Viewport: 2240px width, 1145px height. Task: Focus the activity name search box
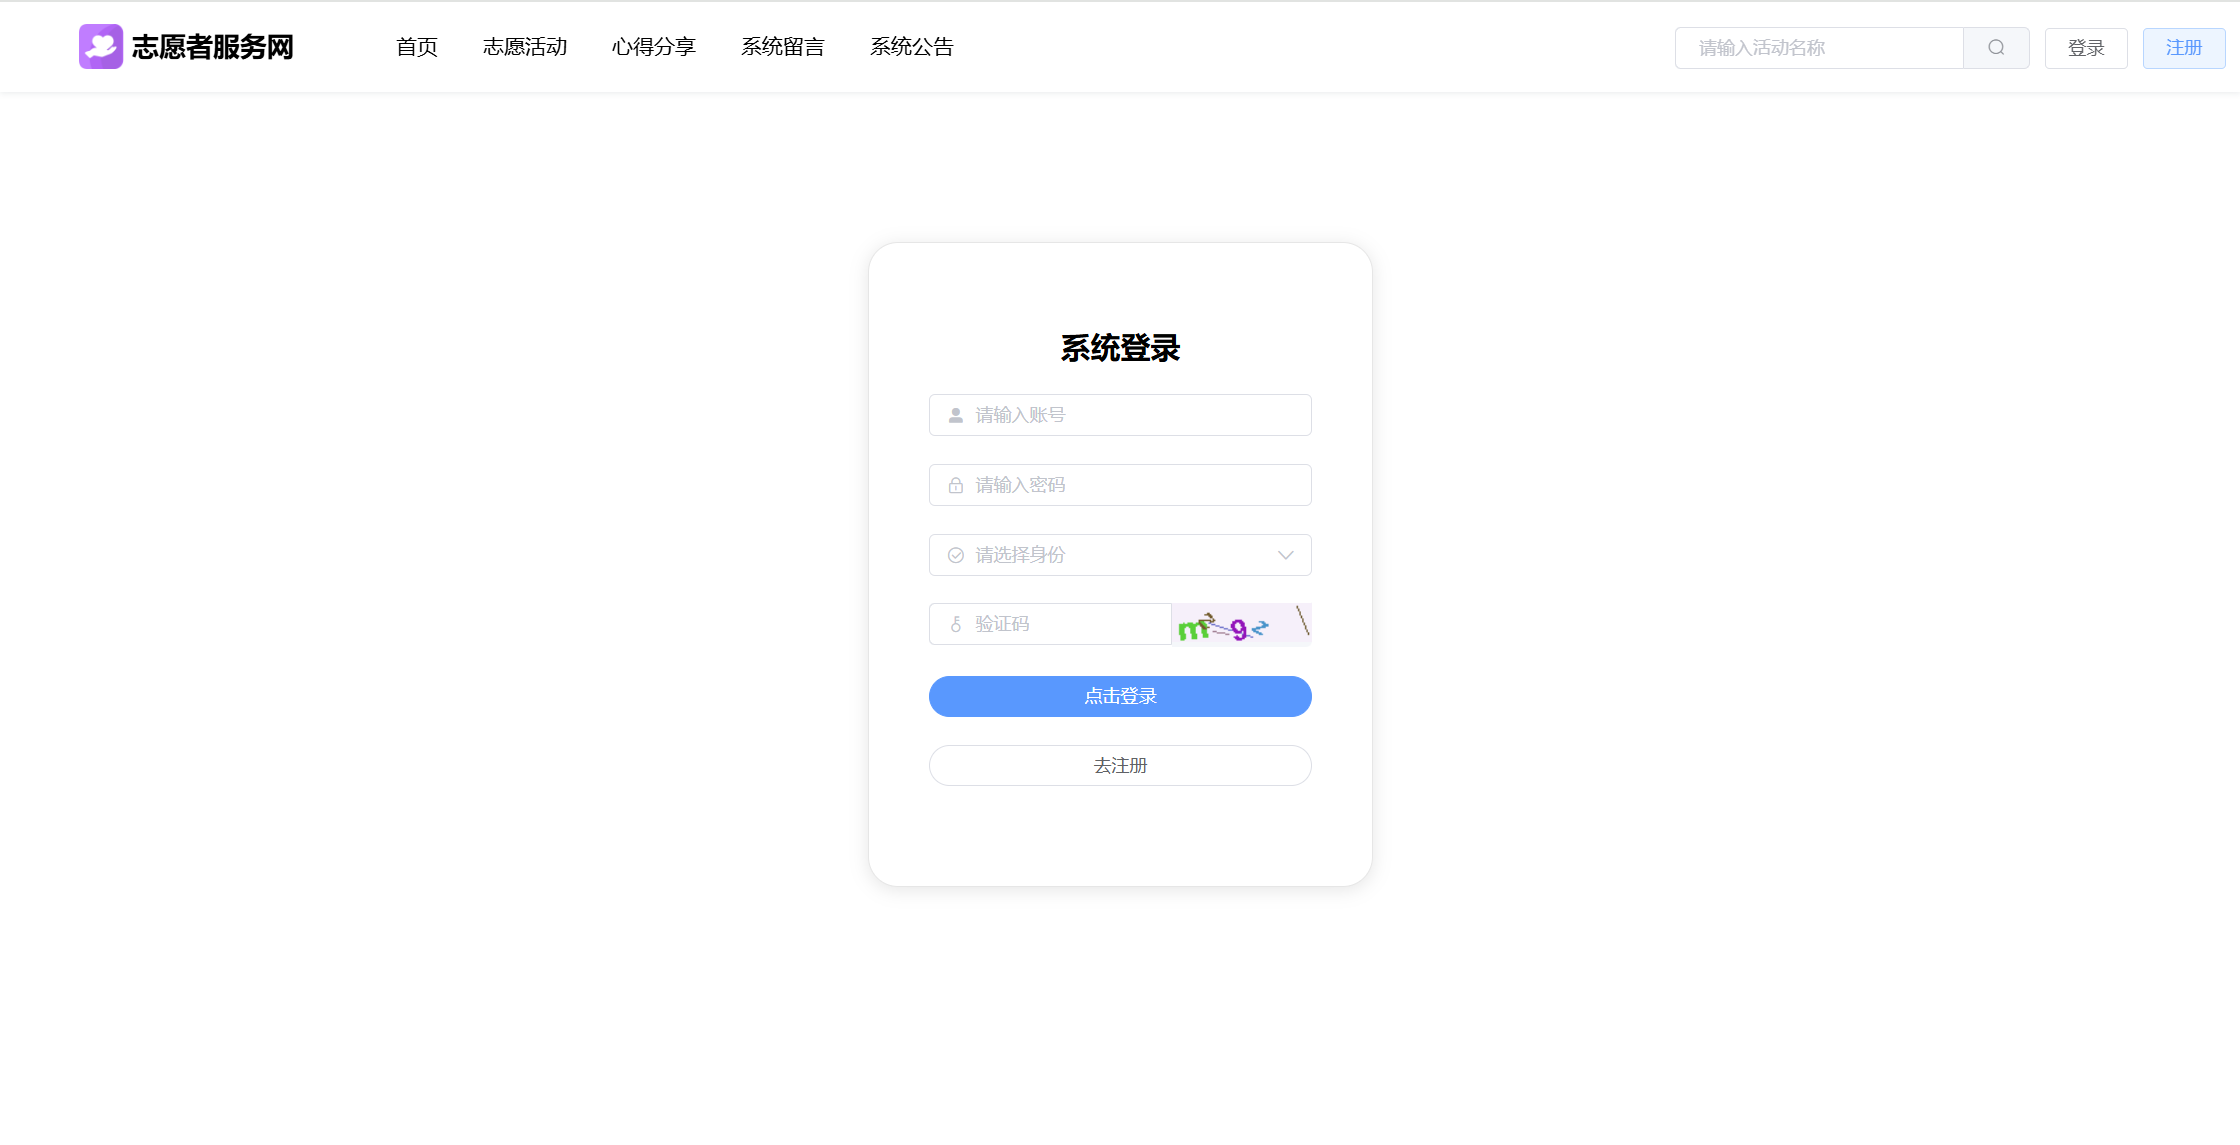pos(1820,48)
